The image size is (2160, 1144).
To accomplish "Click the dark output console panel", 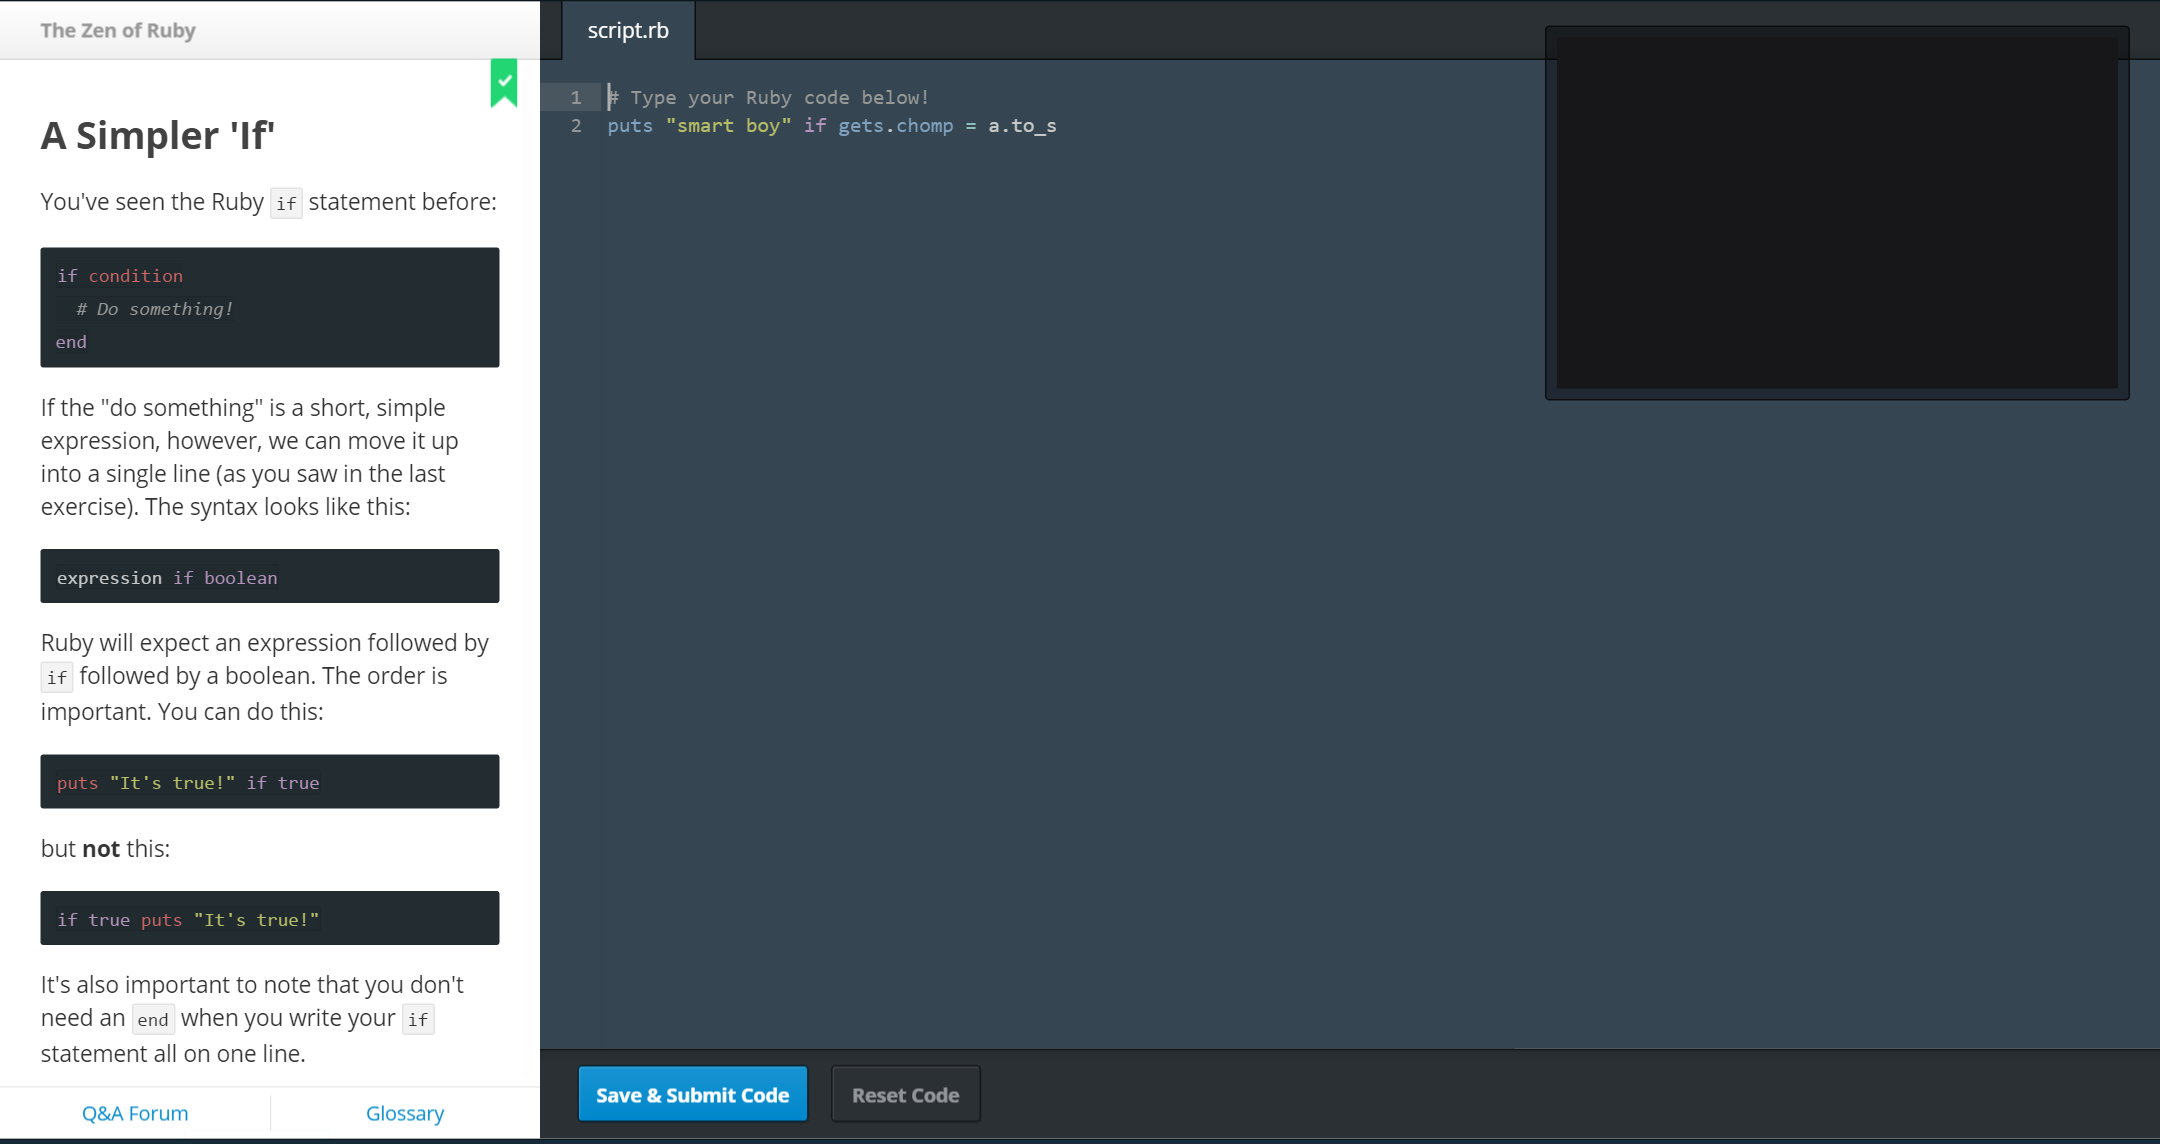I will click(1836, 213).
